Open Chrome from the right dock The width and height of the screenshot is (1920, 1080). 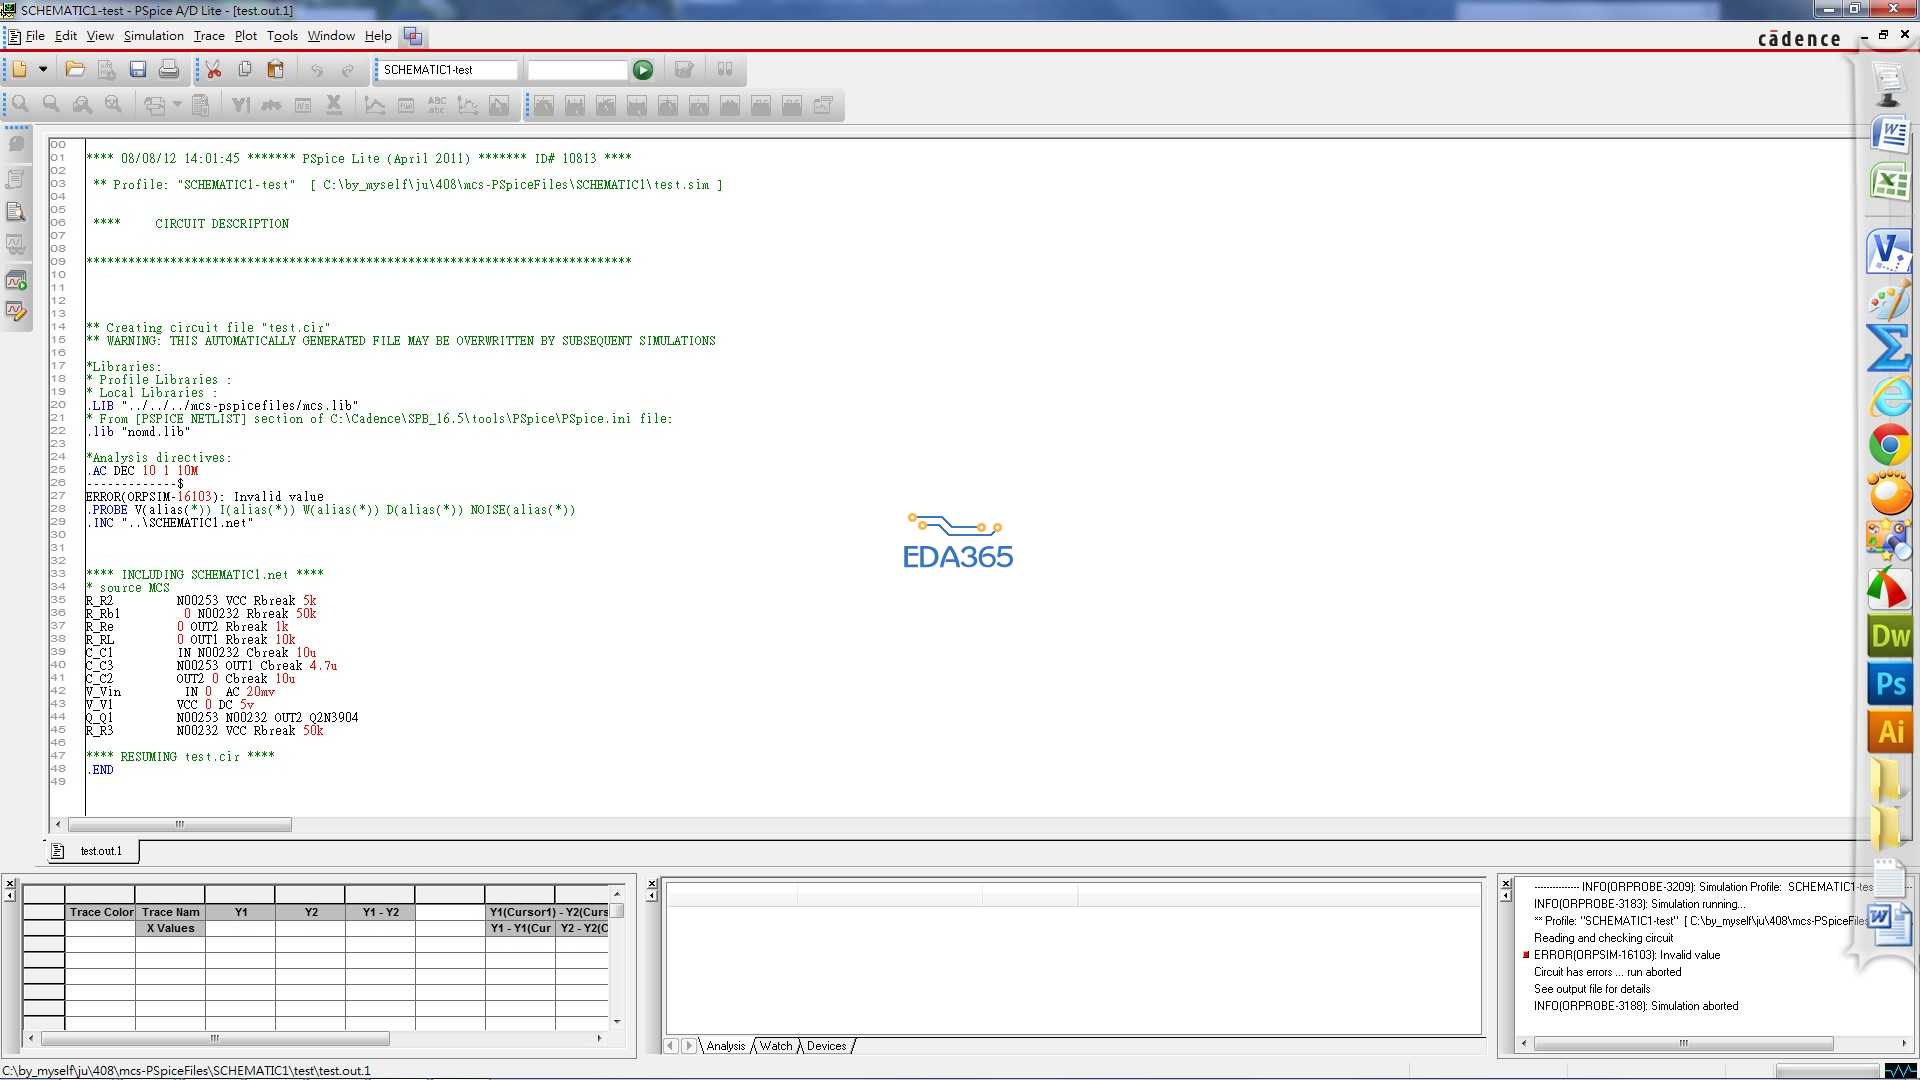click(1889, 445)
